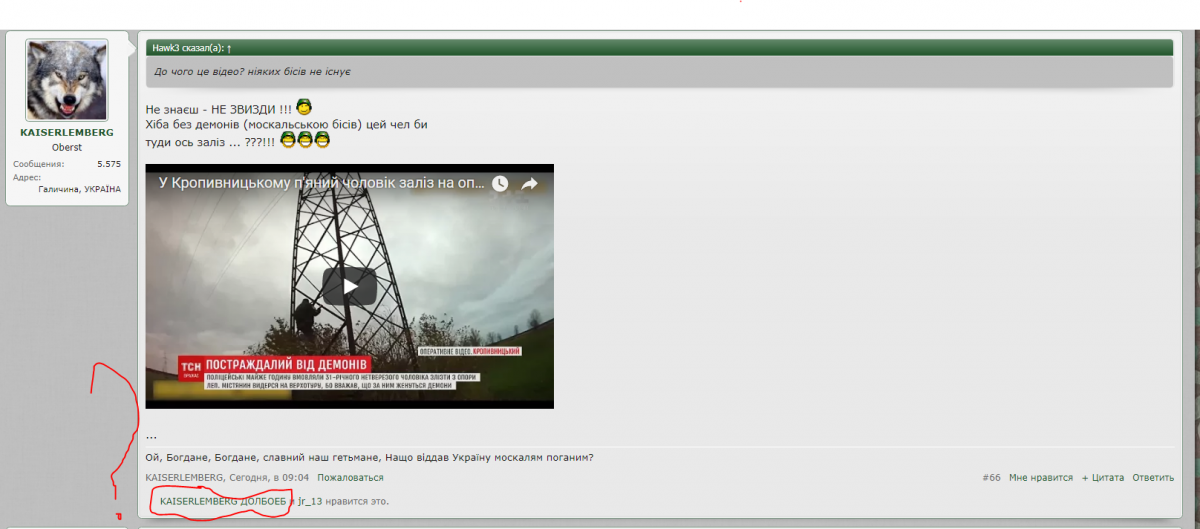The width and height of the screenshot is (1200, 529).
Task: Open the post permalink #66
Action: point(992,478)
